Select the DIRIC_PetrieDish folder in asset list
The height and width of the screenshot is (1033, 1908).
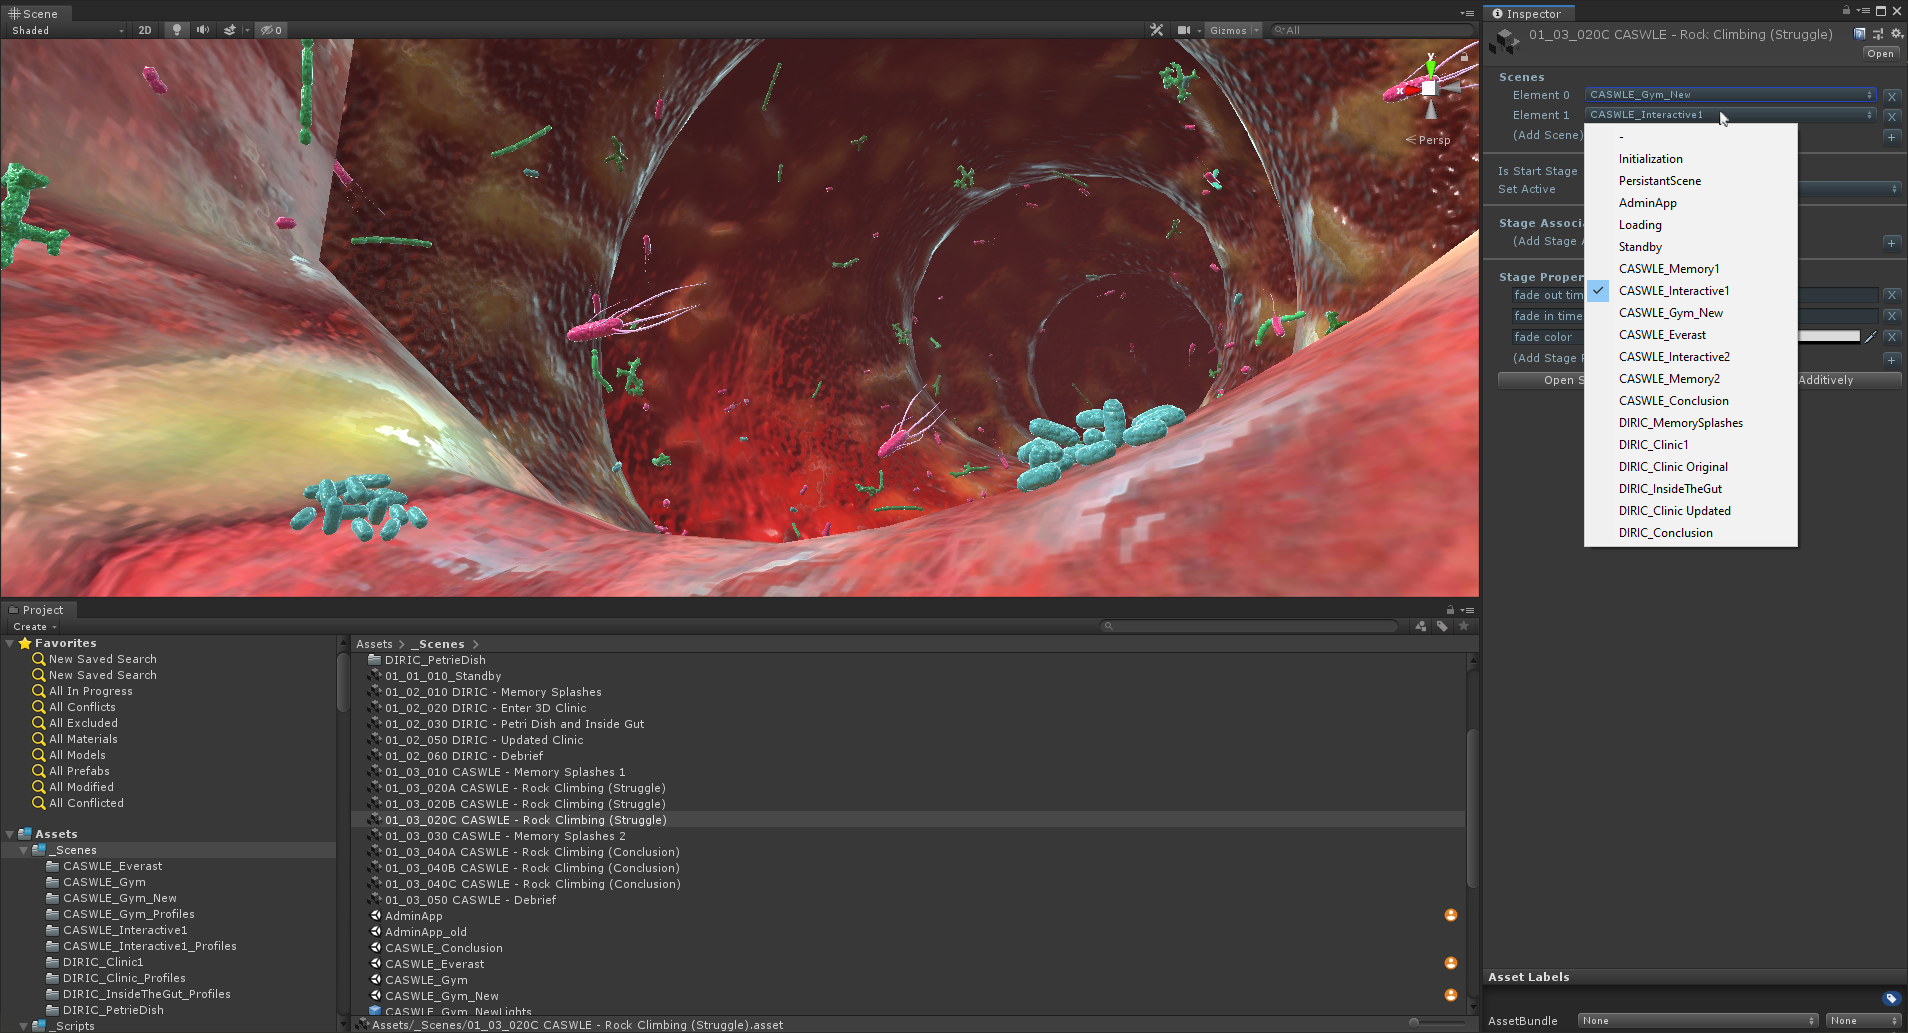coord(435,660)
